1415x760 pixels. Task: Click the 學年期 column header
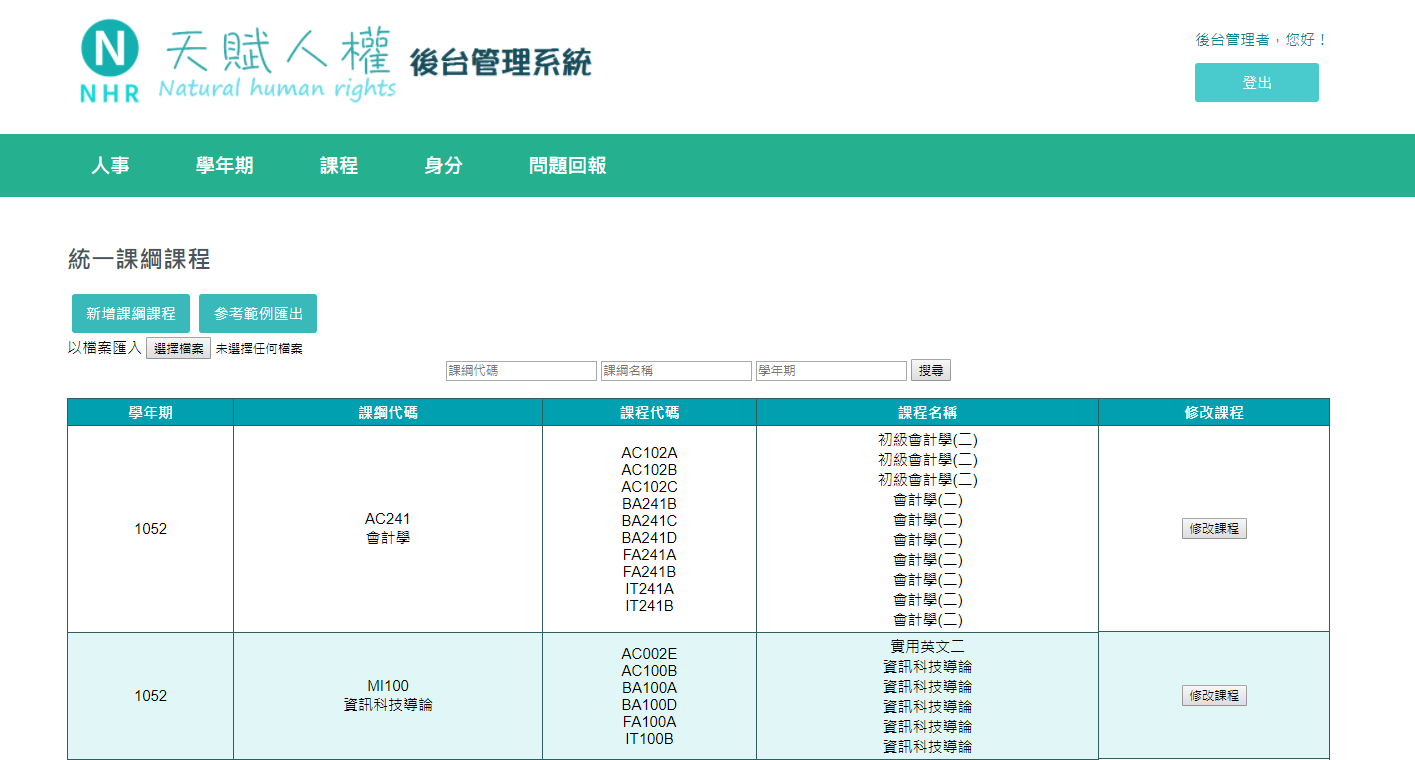click(x=150, y=412)
